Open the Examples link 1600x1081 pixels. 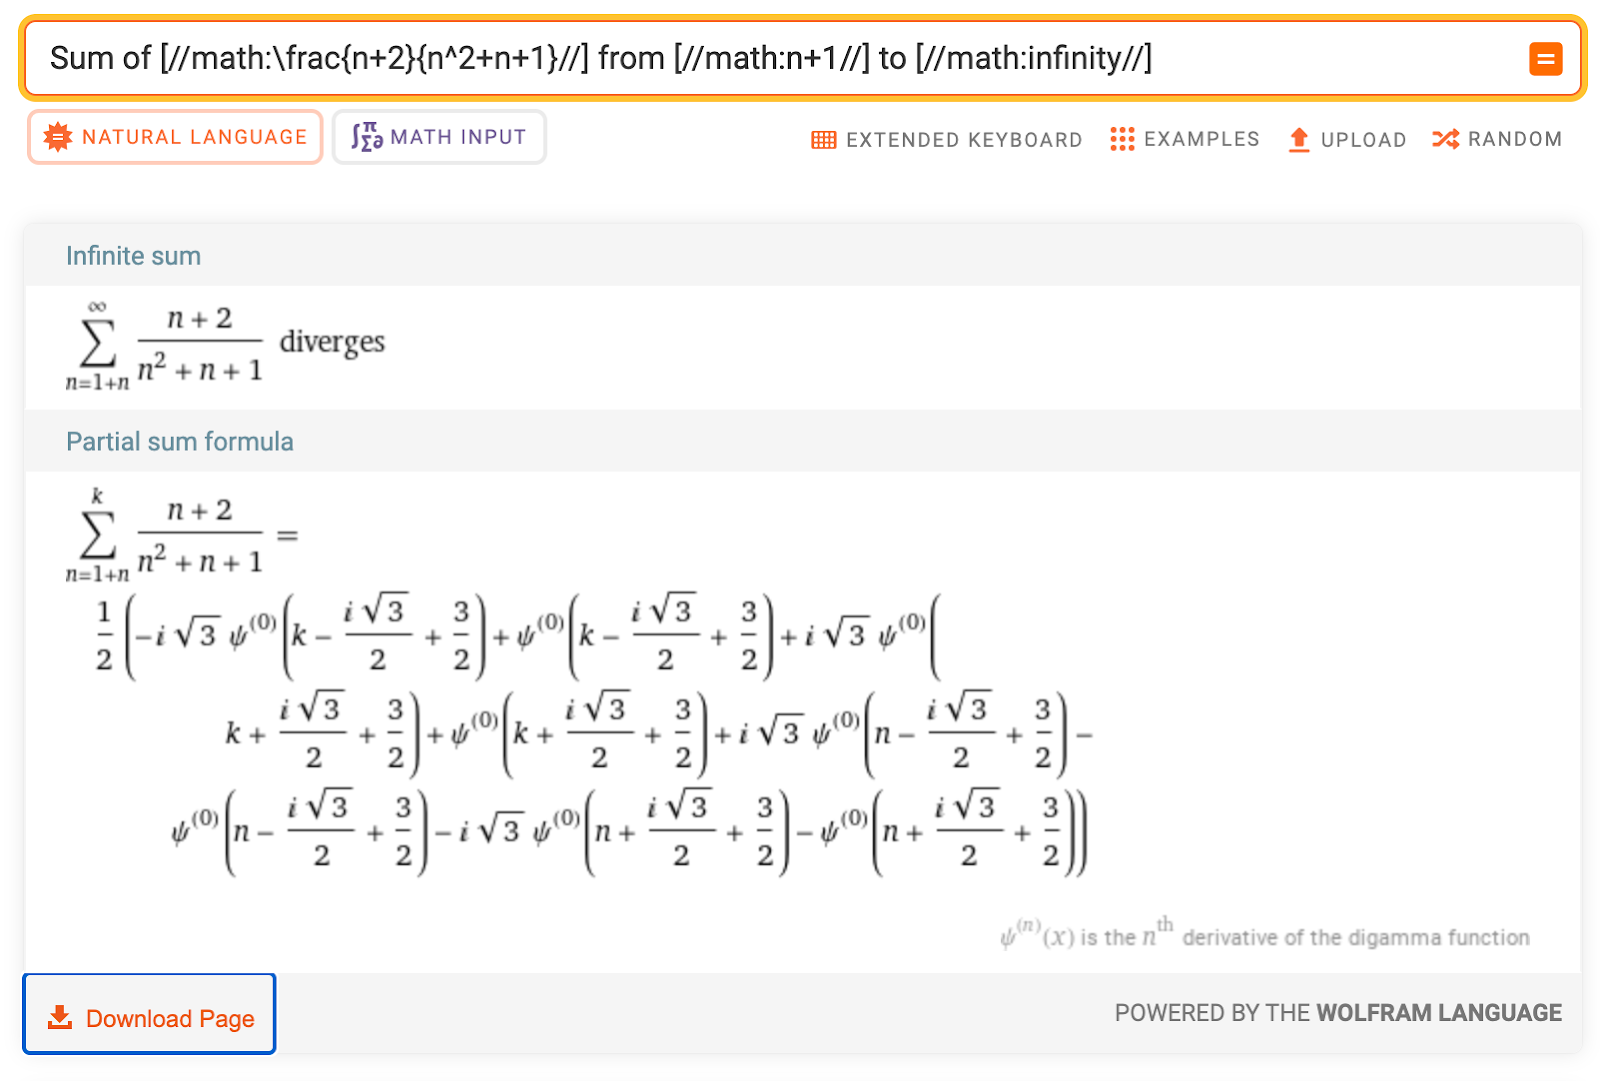(1185, 139)
